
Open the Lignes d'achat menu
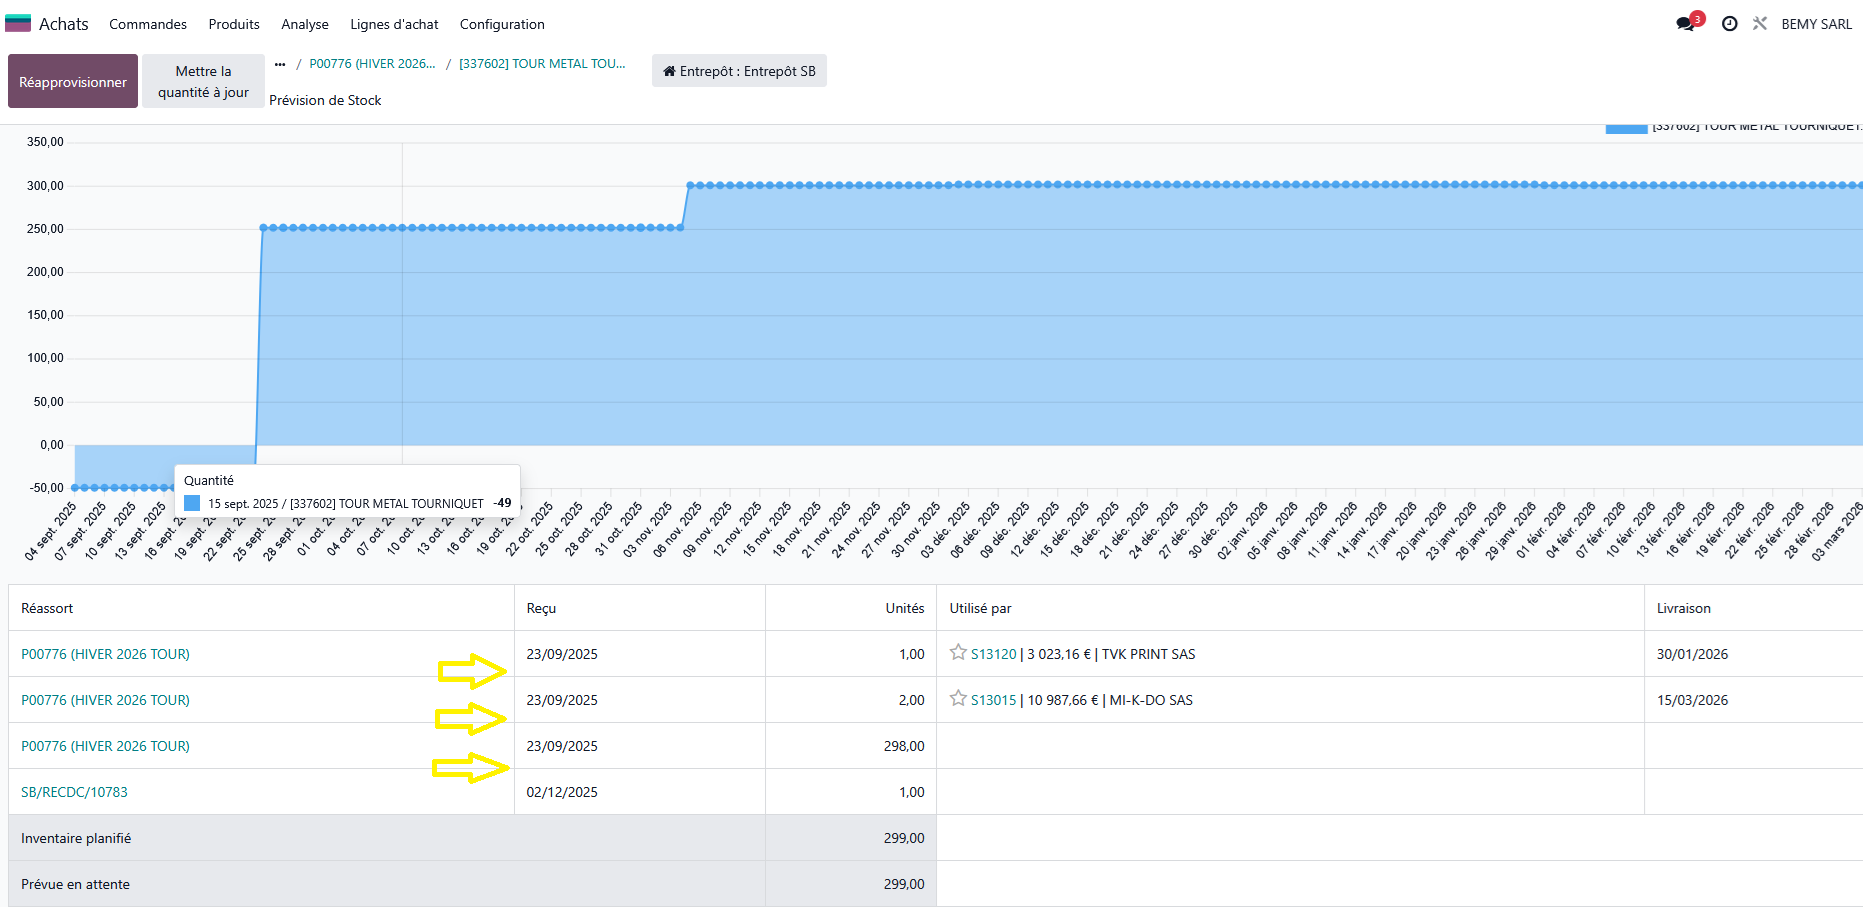coord(394,24)
